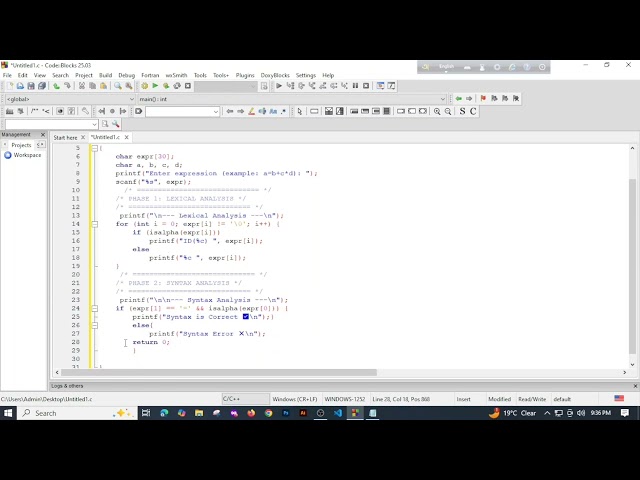Image resolution: width=640 pixels, height=480 pixels.
Task: Click the Save all files icon
Action: pos(42,86)
